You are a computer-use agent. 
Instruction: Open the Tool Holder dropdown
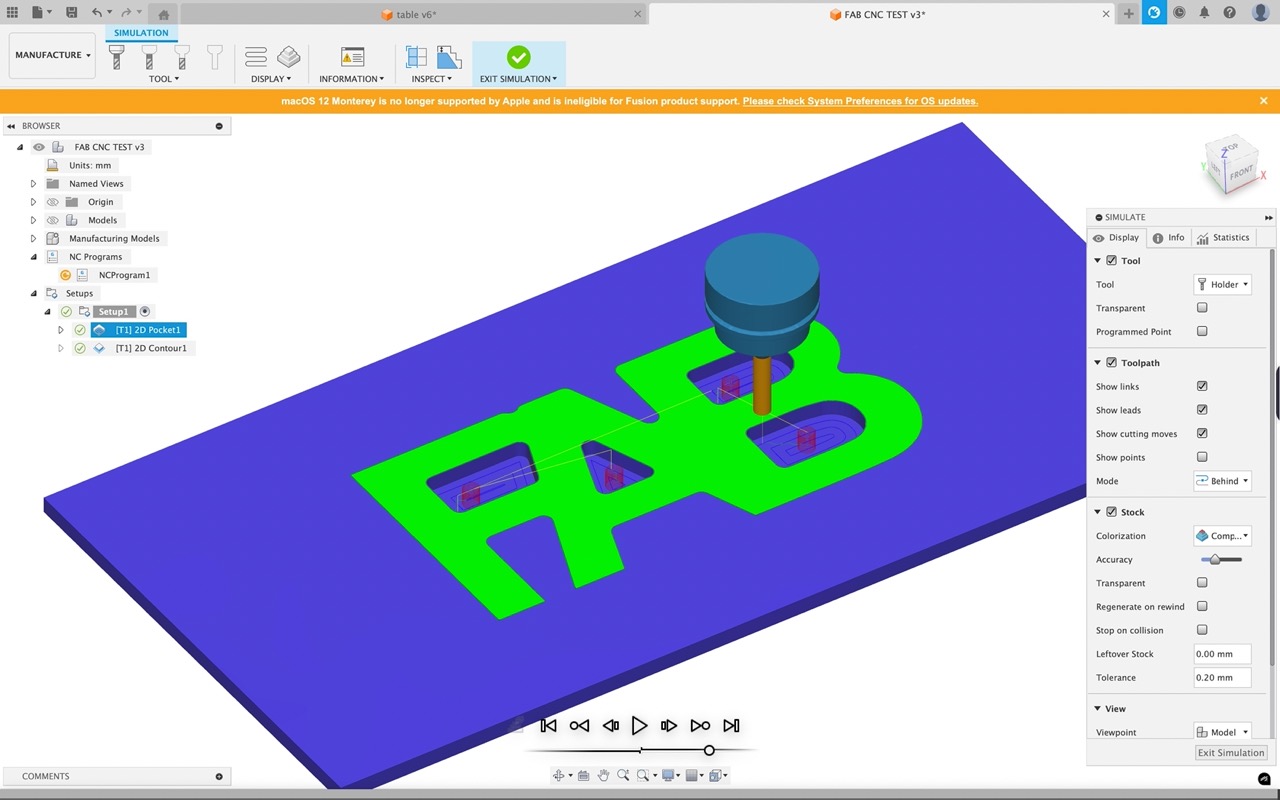coord(1222,285)
